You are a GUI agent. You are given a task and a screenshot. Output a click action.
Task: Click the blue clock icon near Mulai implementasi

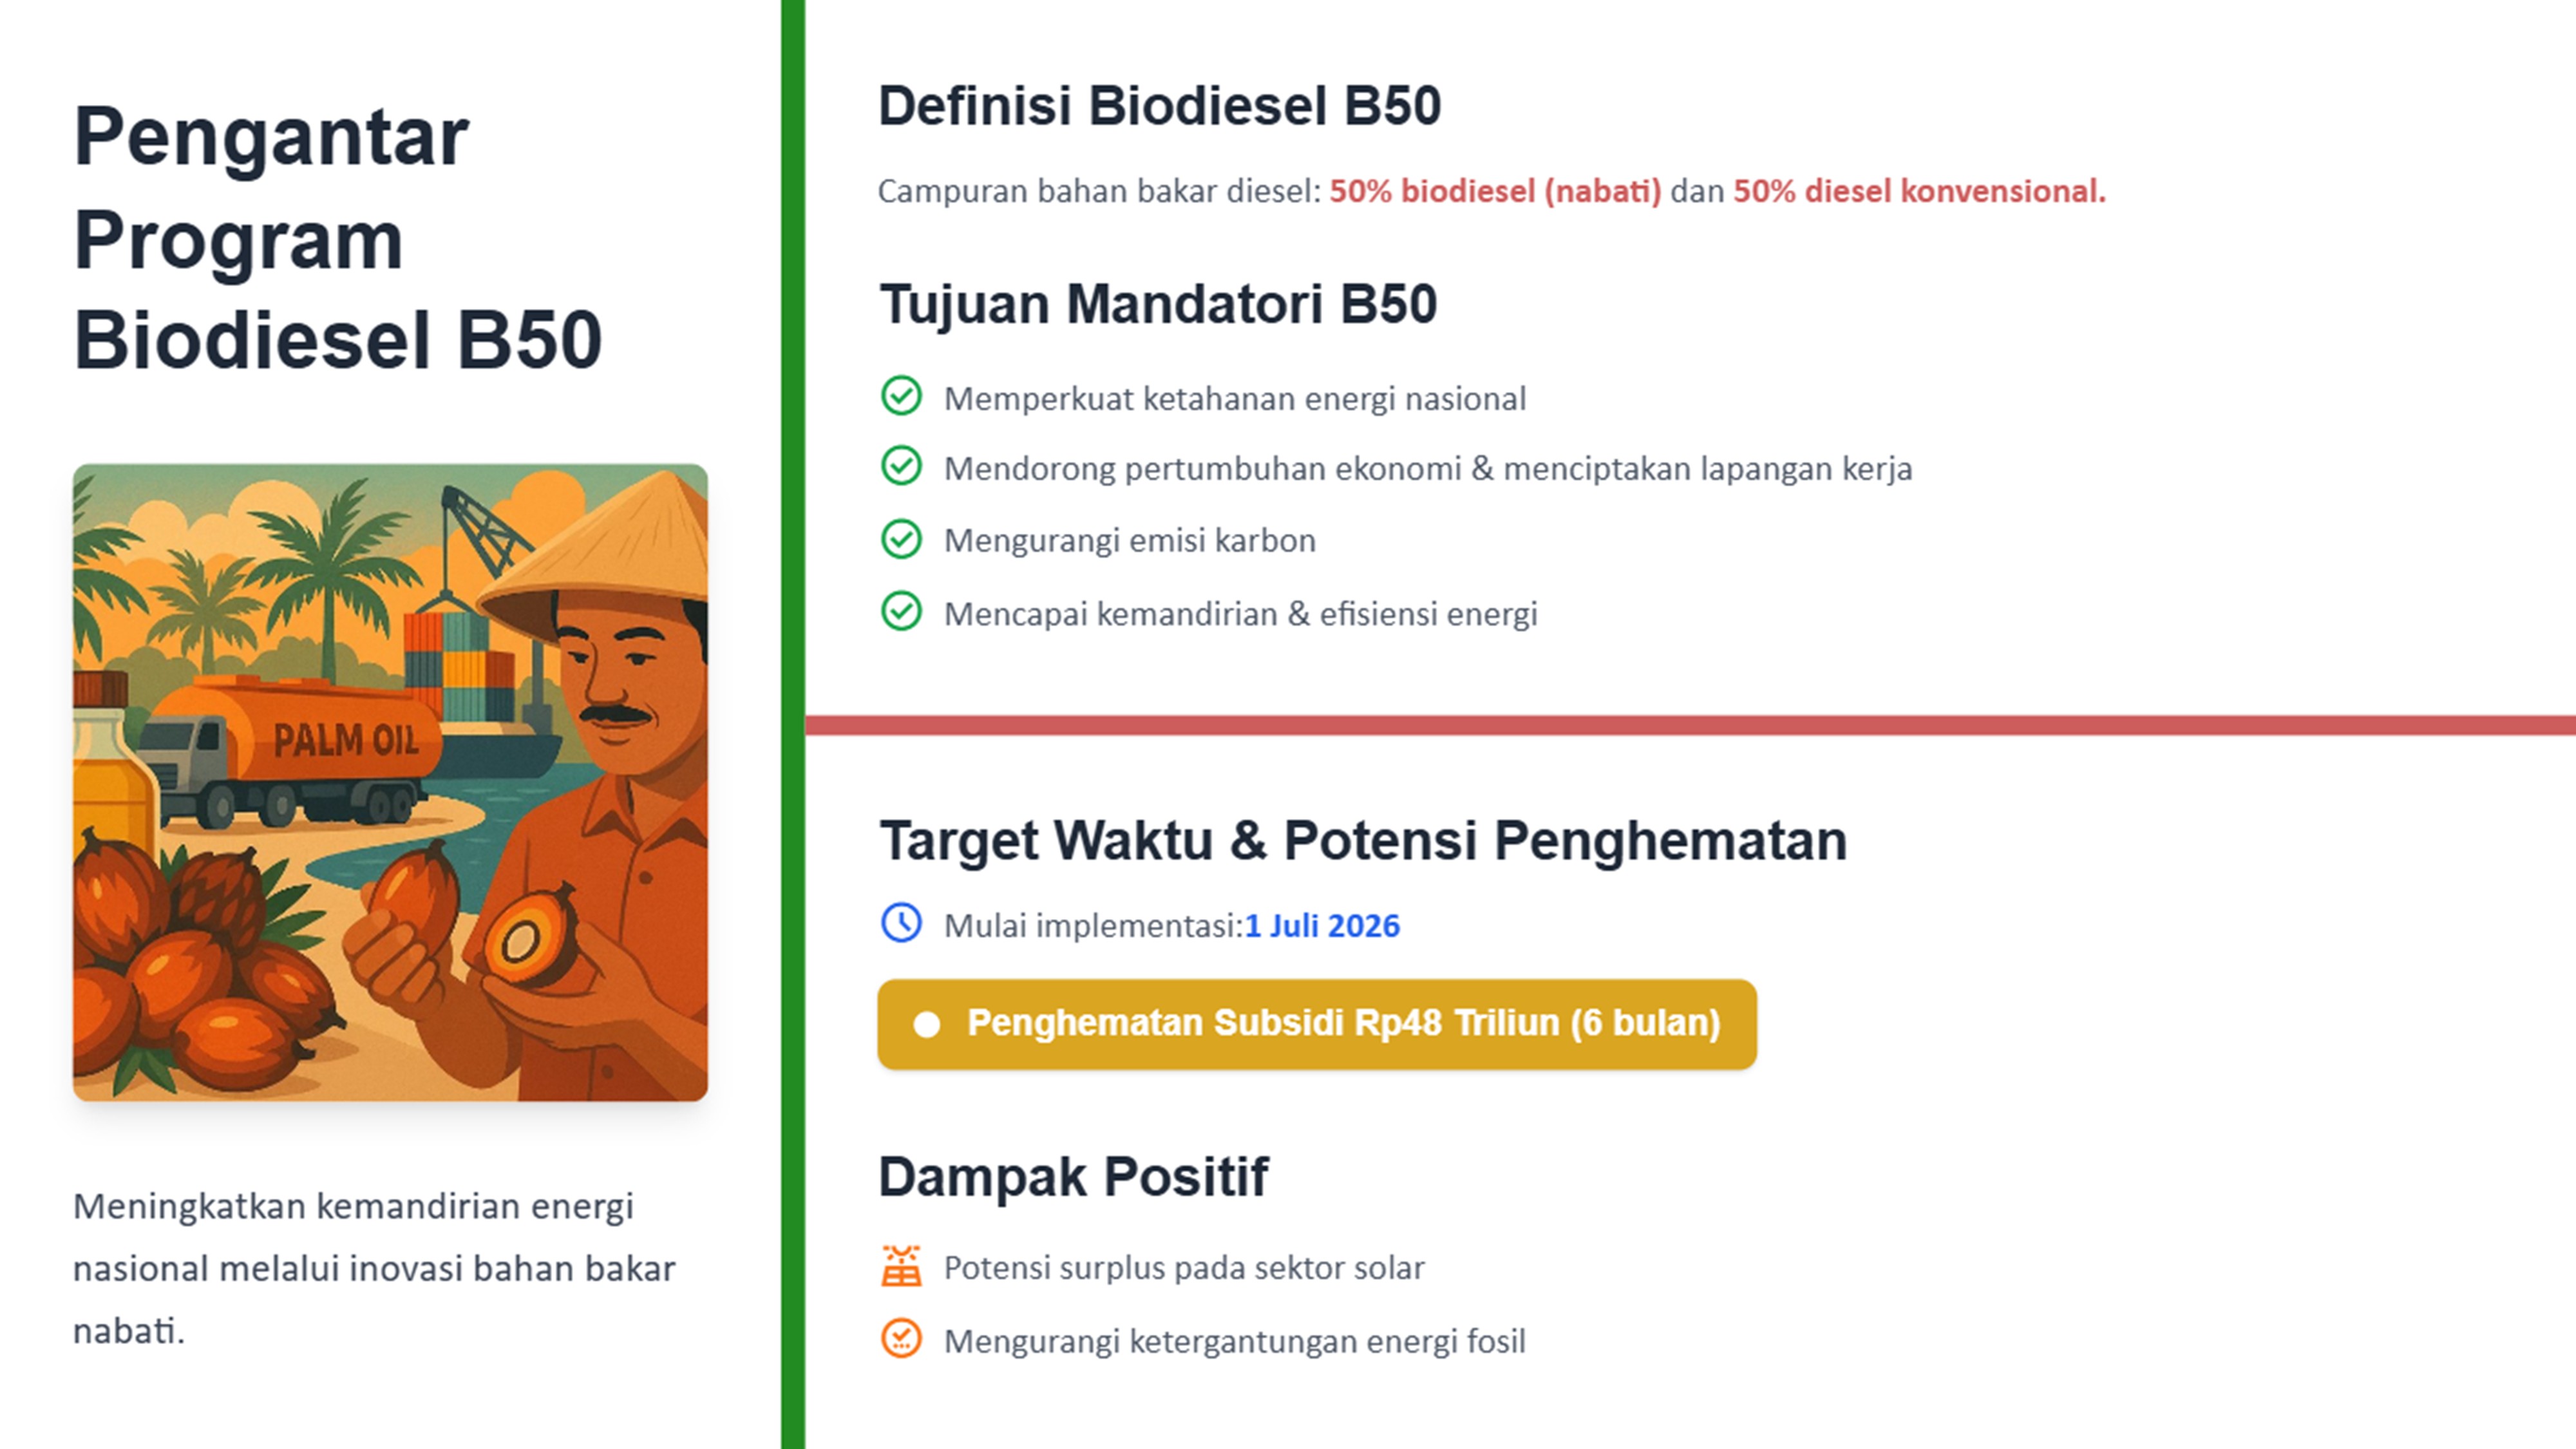point(901,923)
